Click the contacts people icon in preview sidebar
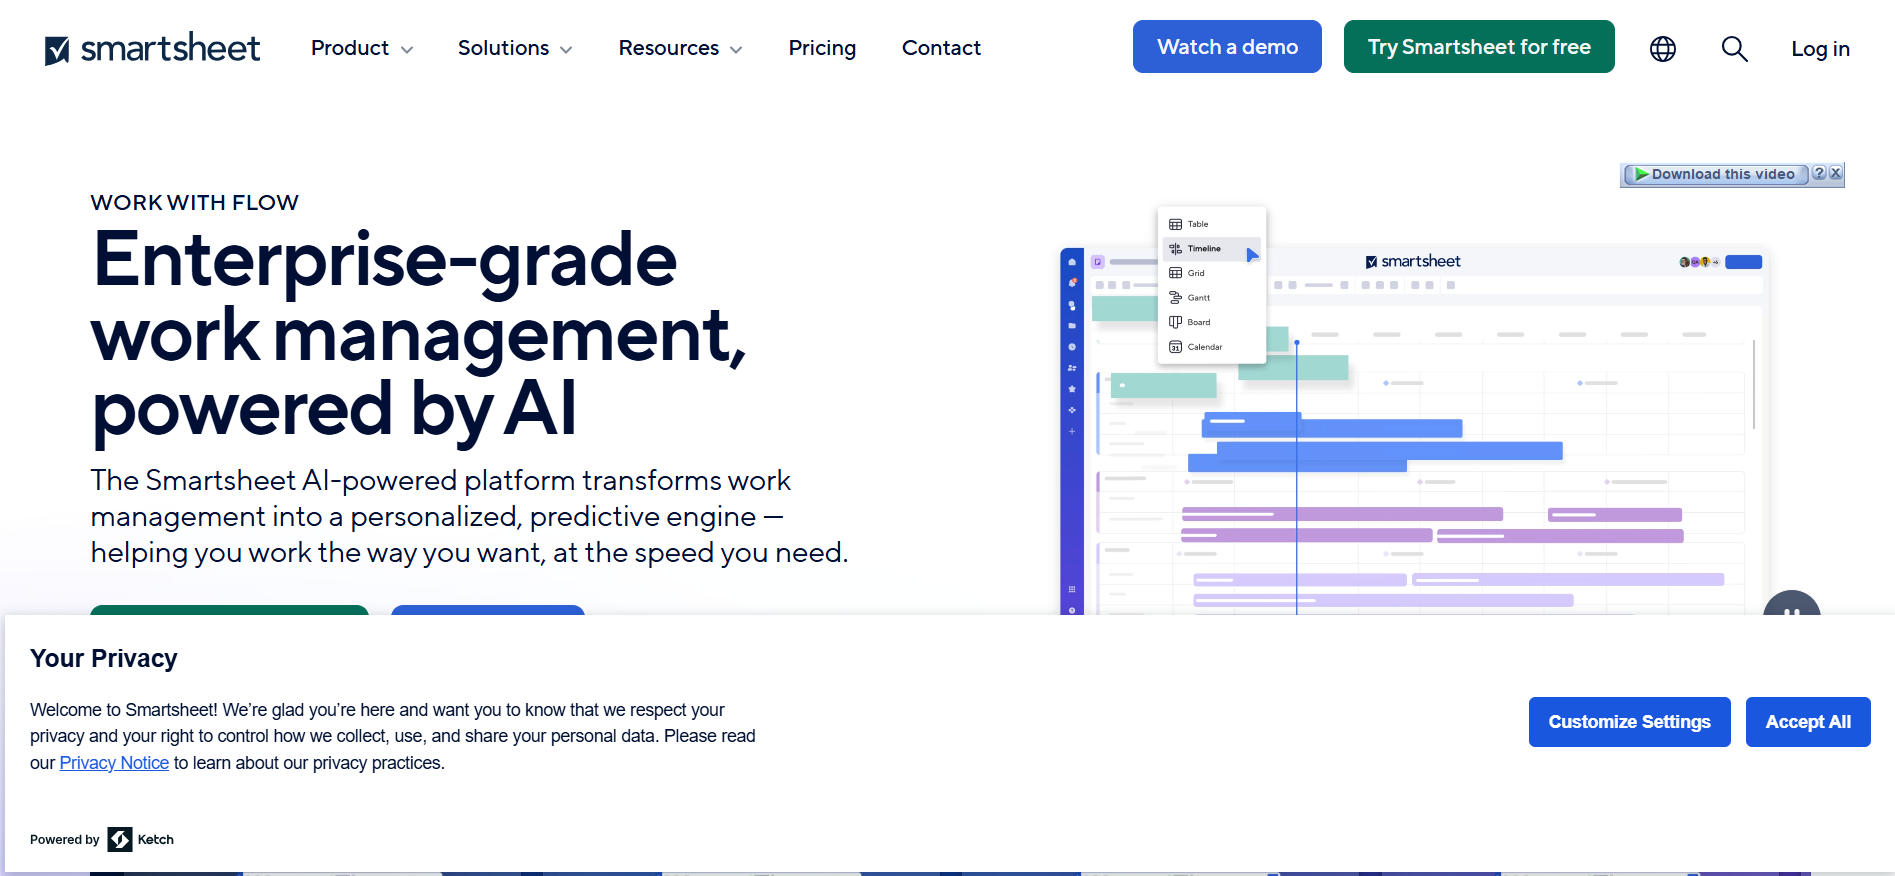The height and width of the screenshot is (876, 1895). (1072, 368)
